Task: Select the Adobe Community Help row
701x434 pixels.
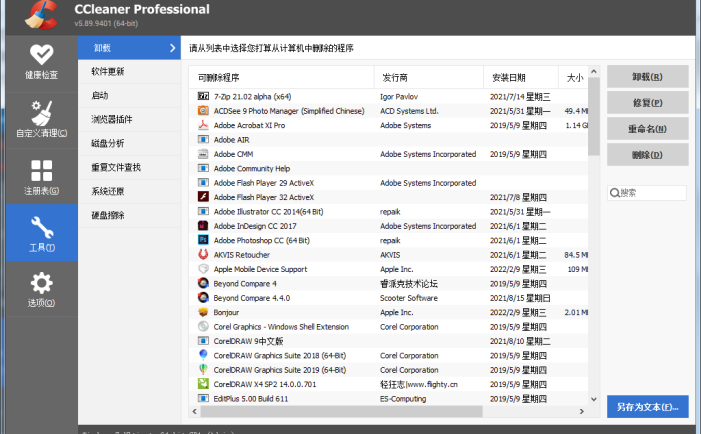Action: pos(388,169)
